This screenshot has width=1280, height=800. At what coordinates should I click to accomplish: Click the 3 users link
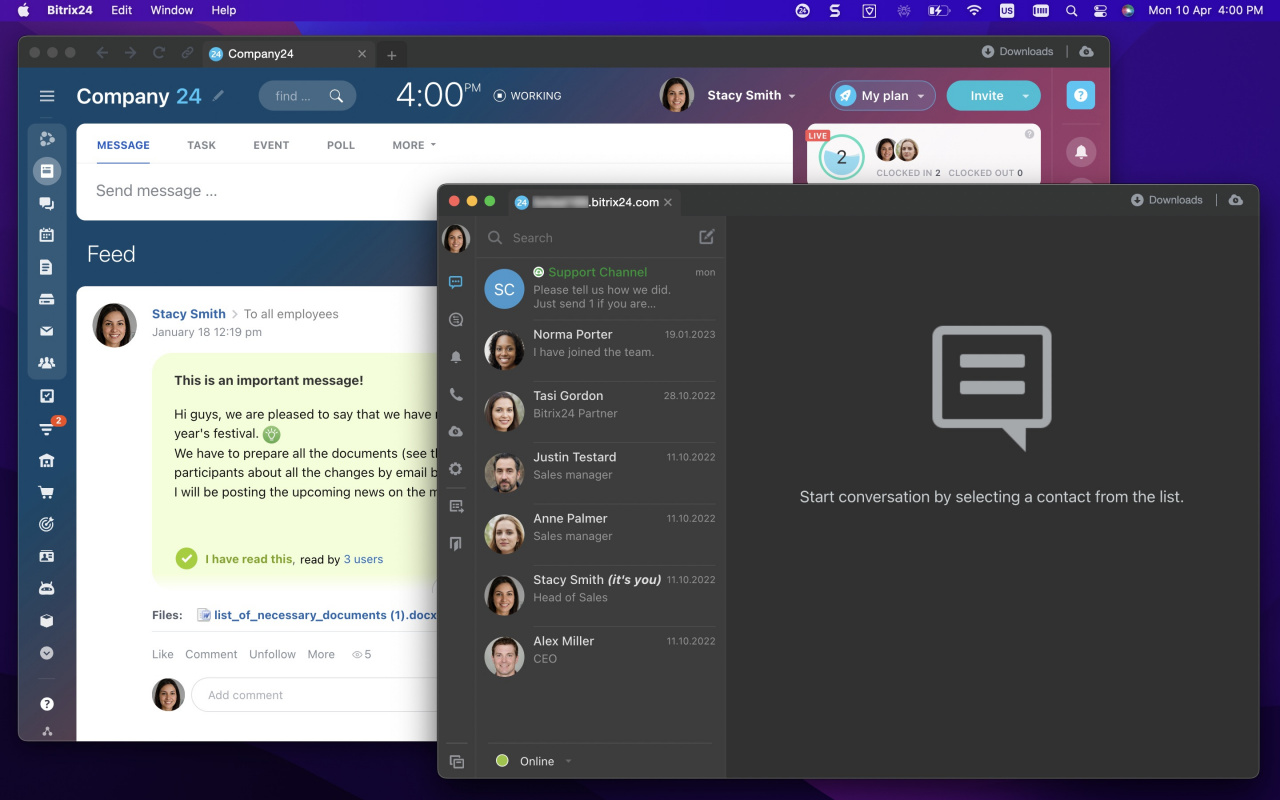pyautogui.click(x=363, y=559)
